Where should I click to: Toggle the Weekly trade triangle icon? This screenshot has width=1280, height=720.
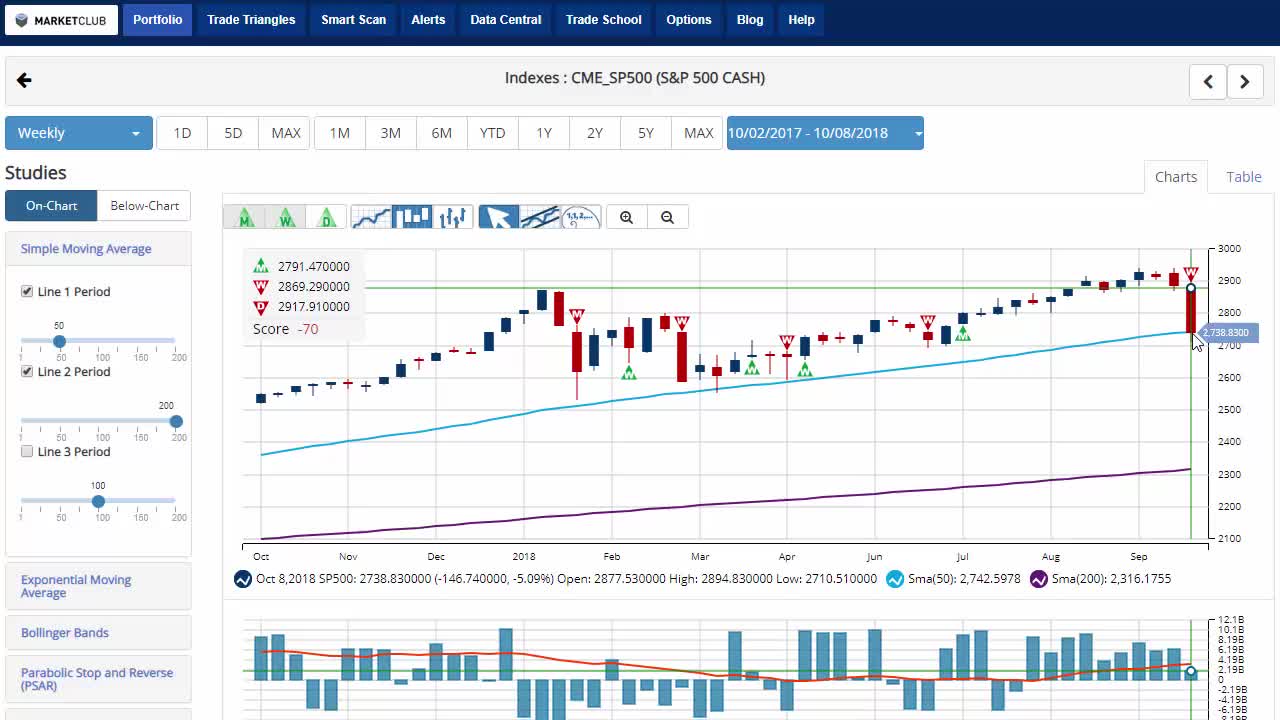point(285,217)
